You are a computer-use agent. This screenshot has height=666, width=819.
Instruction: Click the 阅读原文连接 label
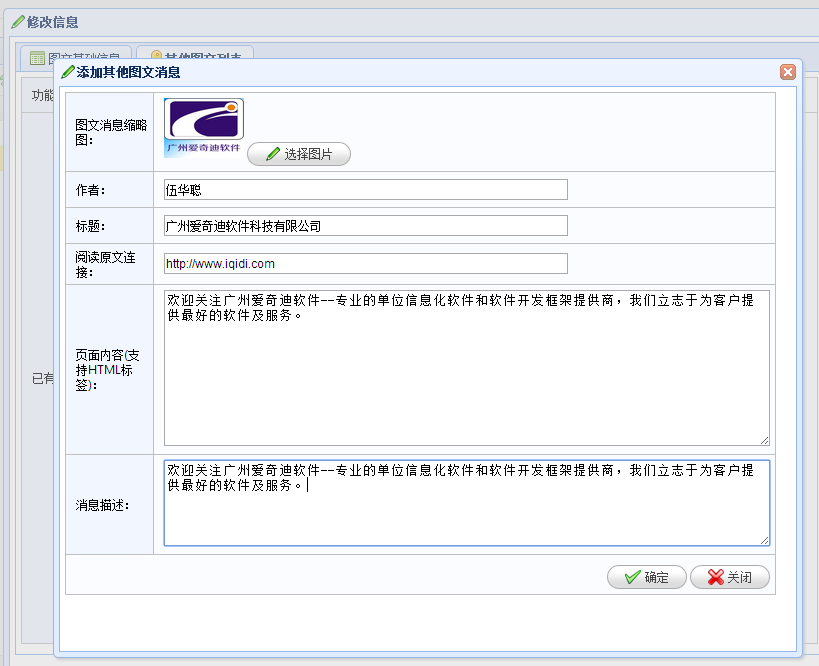tap(106, 264)
